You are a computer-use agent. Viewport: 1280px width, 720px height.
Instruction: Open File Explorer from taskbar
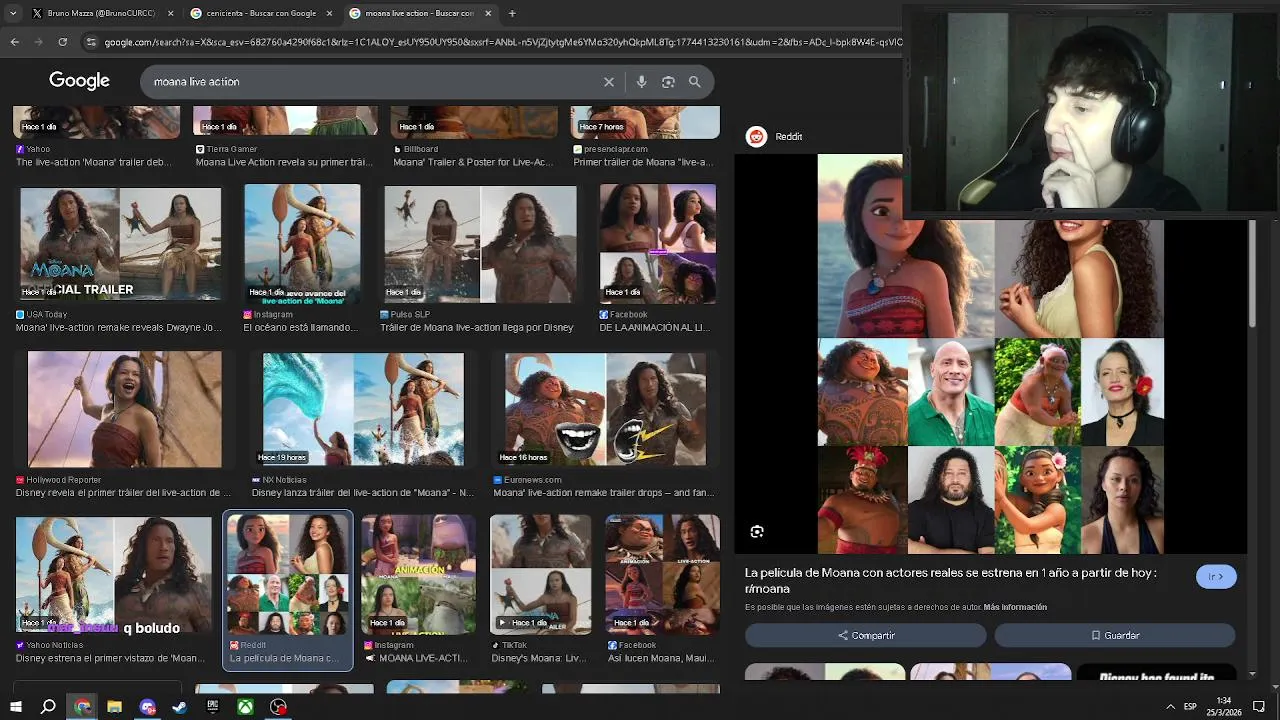tap(114, 707)
